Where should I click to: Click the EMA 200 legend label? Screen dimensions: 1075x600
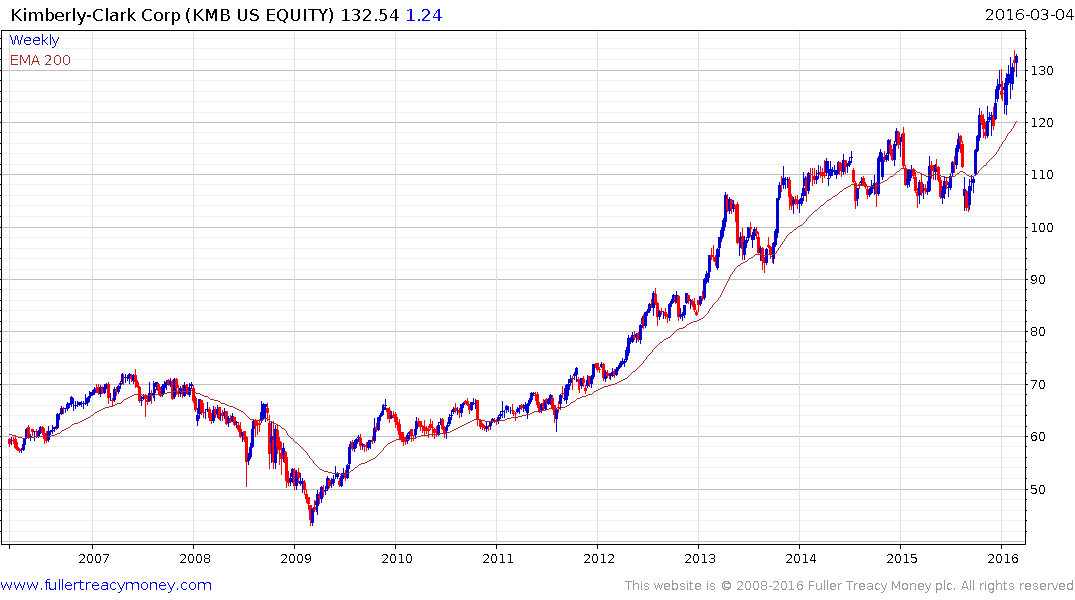(40, 60)
